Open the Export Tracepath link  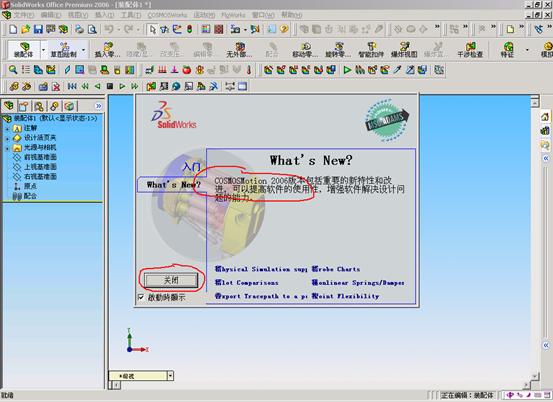[x=261, y=296]
